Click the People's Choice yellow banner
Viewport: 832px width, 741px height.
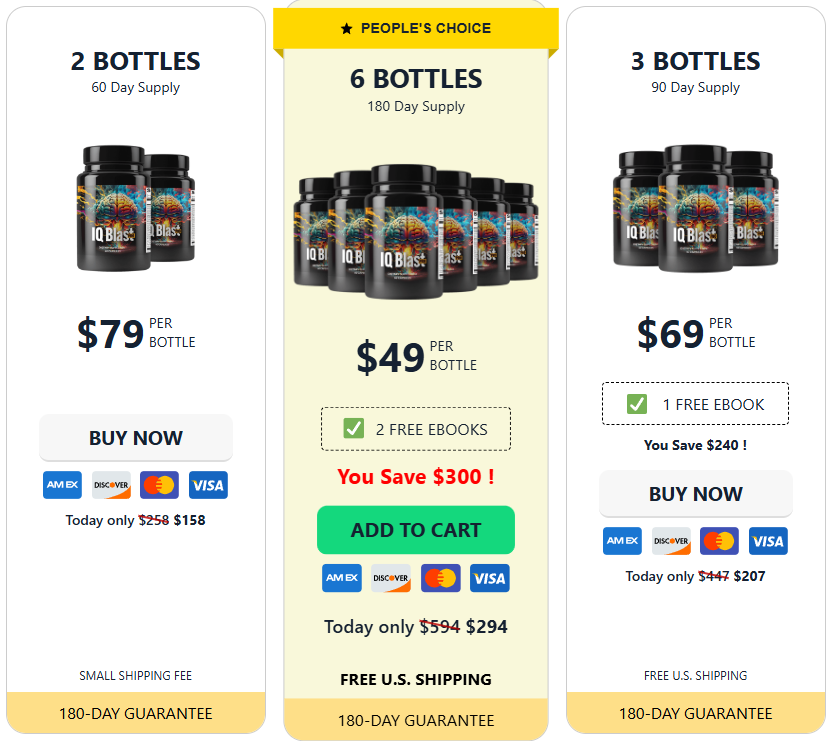(415, 28)
